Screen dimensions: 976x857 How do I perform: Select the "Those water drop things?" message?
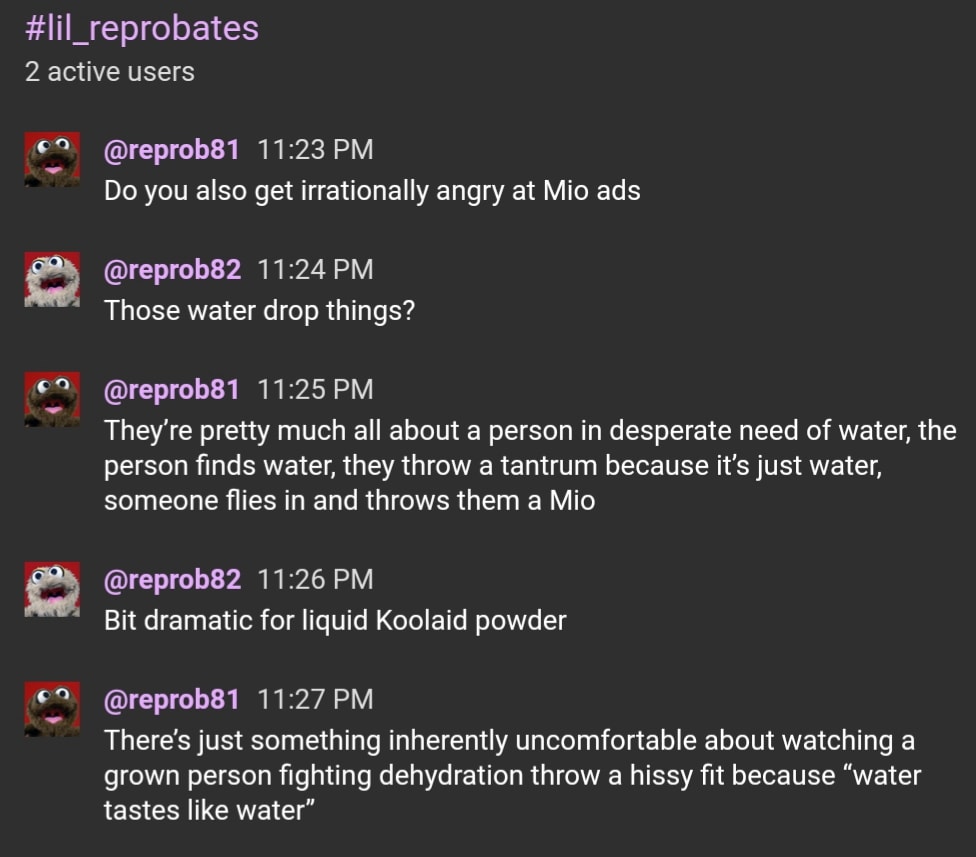[259, 311]
